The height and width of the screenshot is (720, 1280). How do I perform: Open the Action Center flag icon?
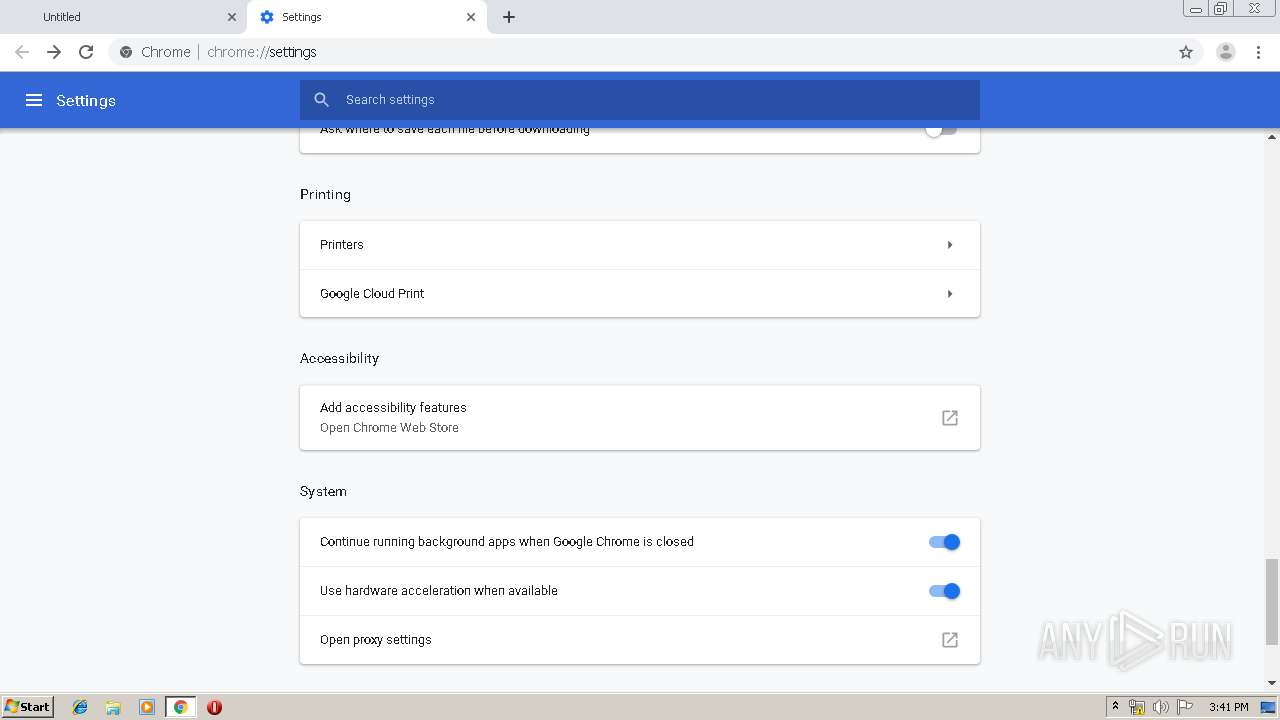(x=1185, y=707)
